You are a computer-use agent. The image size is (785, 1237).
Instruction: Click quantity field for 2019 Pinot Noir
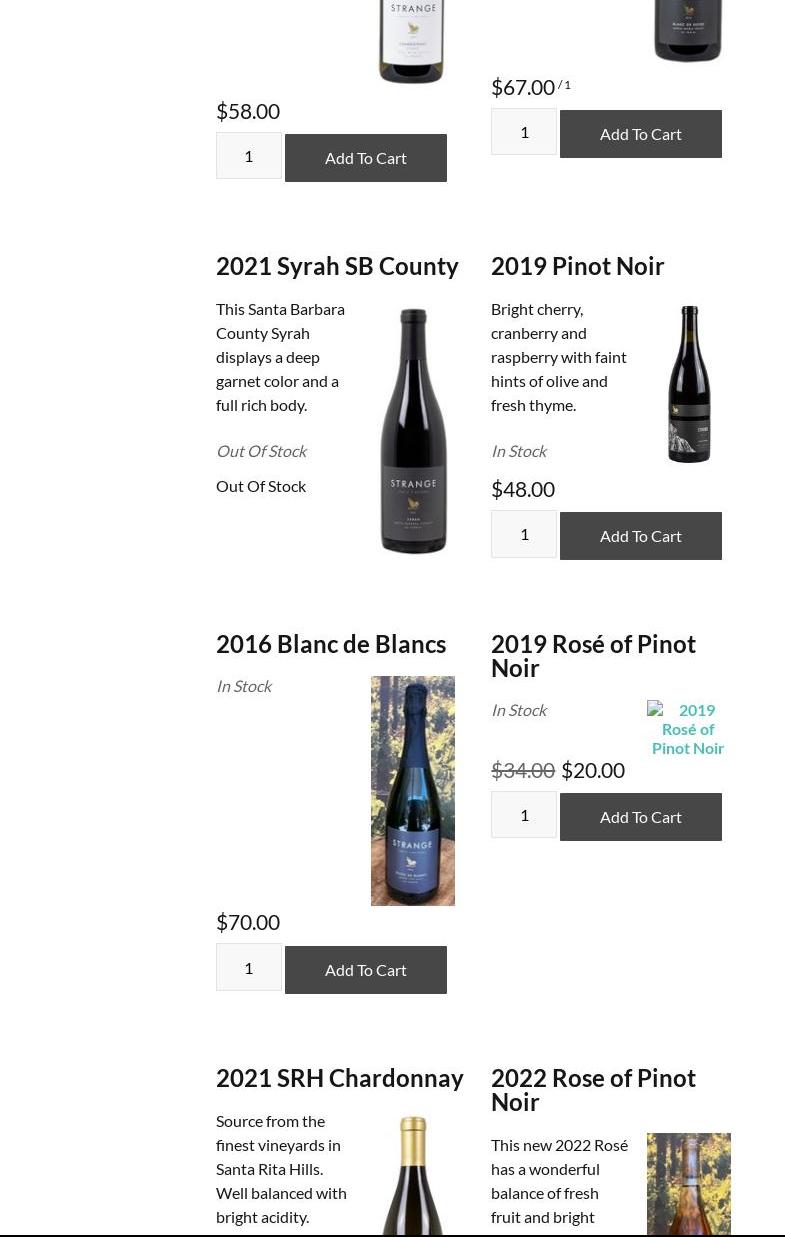click(524, 534)
